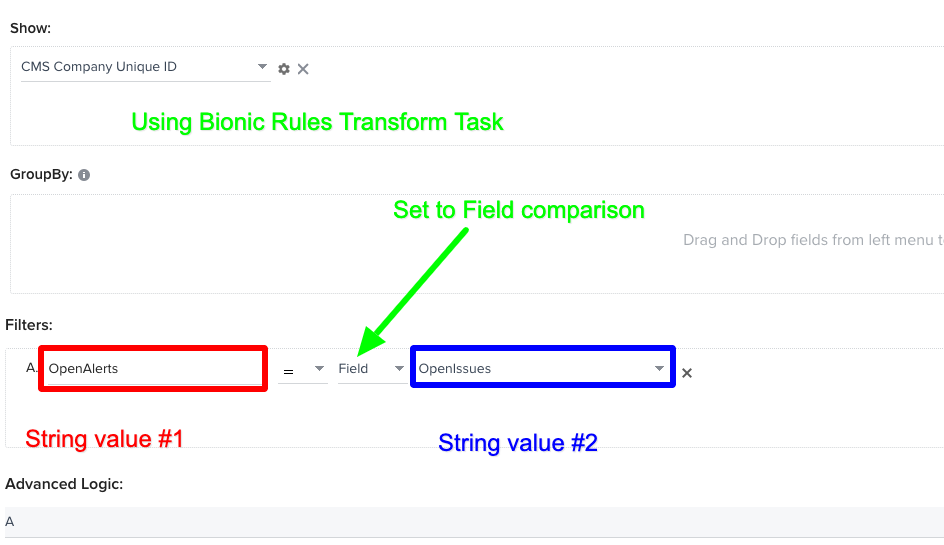Image resolution: width=944 pixels, height=545 pixels.
Task: Click the Drag and Drop fields placeholder text
Action: pos(813,240)
